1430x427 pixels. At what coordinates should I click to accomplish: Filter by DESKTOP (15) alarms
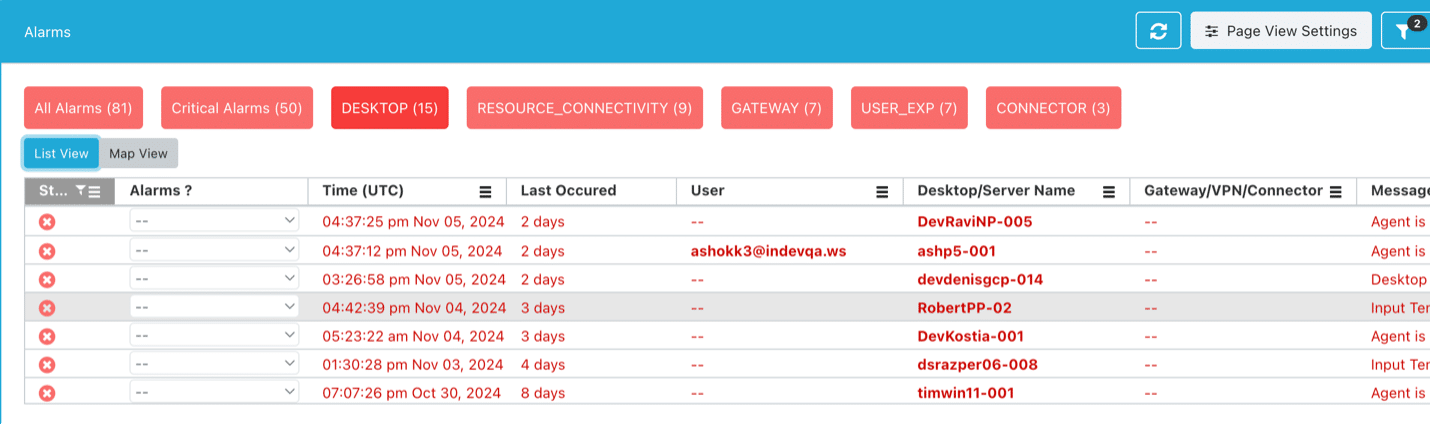click(390, 108)
